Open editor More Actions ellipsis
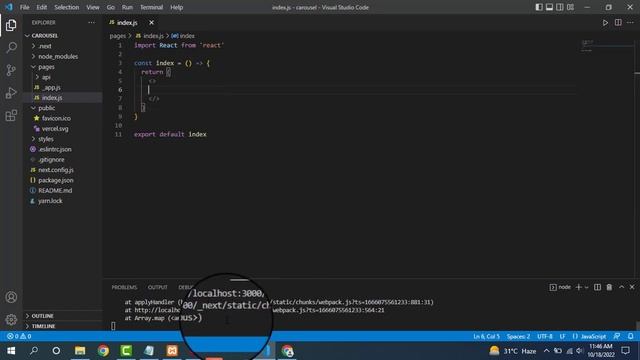 pos(630,23)
